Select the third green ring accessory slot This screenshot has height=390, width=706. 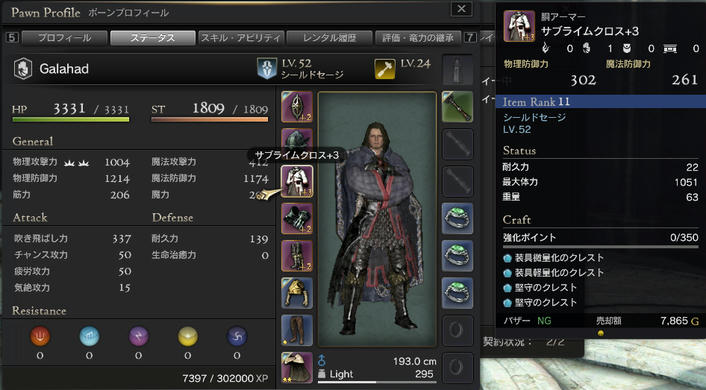(x=457, y=293)
